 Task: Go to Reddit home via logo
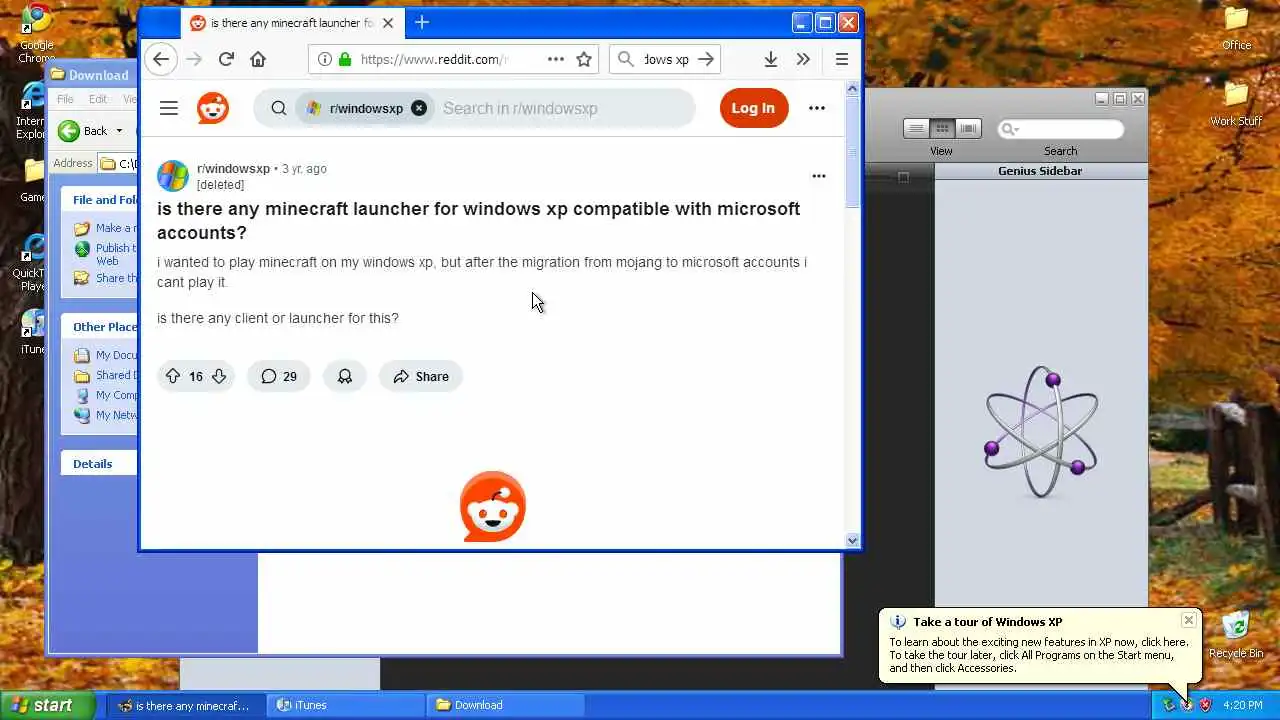(x=212, y=108)
